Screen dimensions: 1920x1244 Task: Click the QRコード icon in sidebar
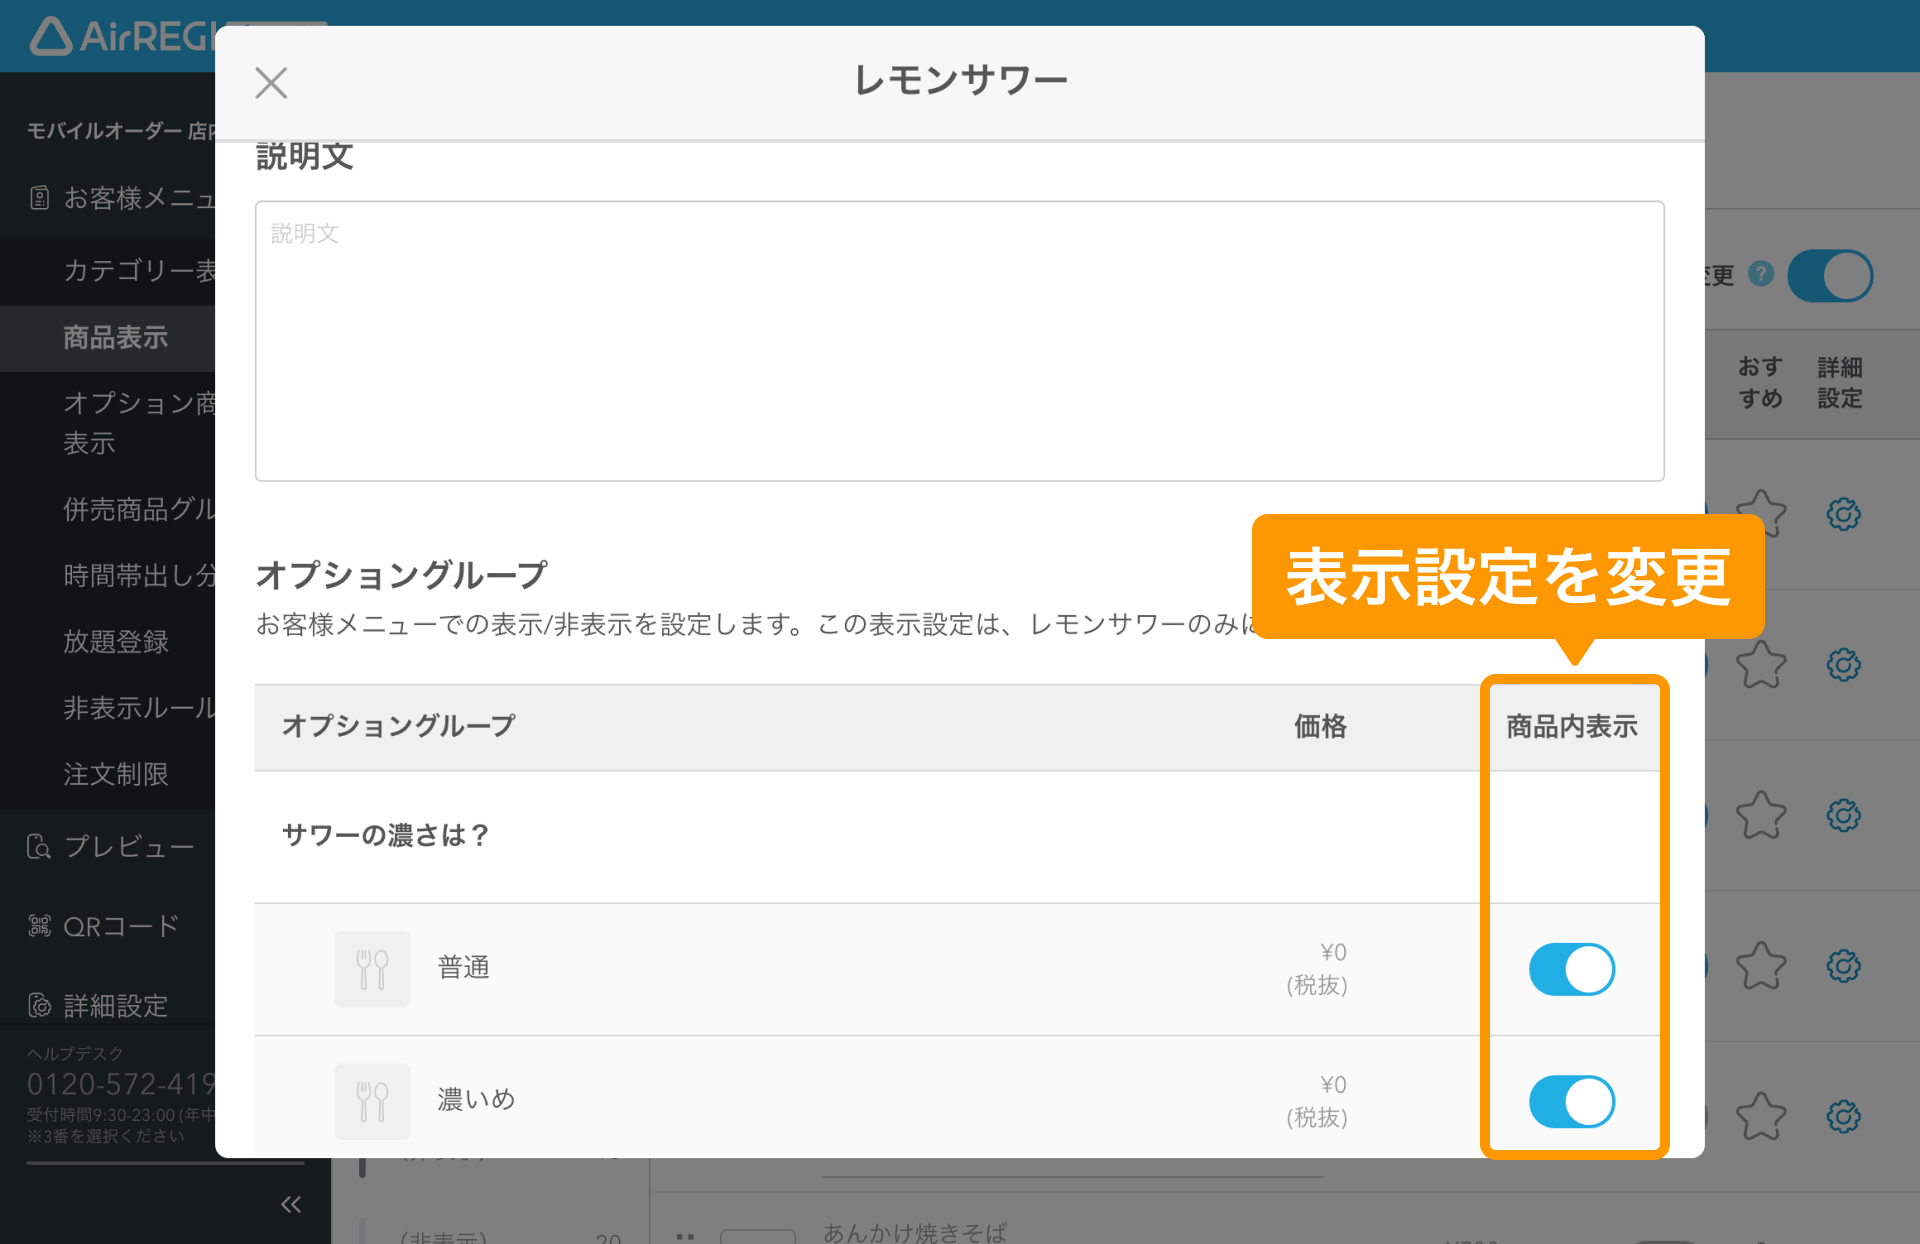click(x=39, y=926)
